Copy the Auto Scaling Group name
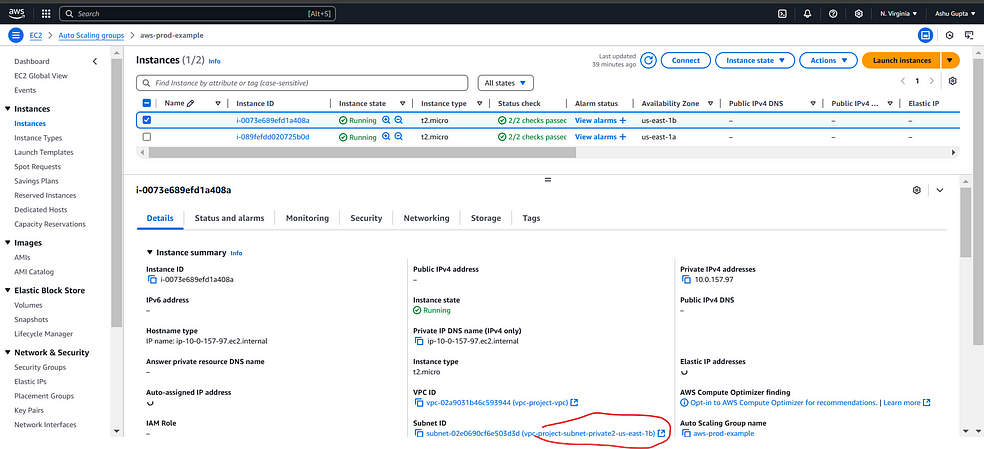 [685, 433]
